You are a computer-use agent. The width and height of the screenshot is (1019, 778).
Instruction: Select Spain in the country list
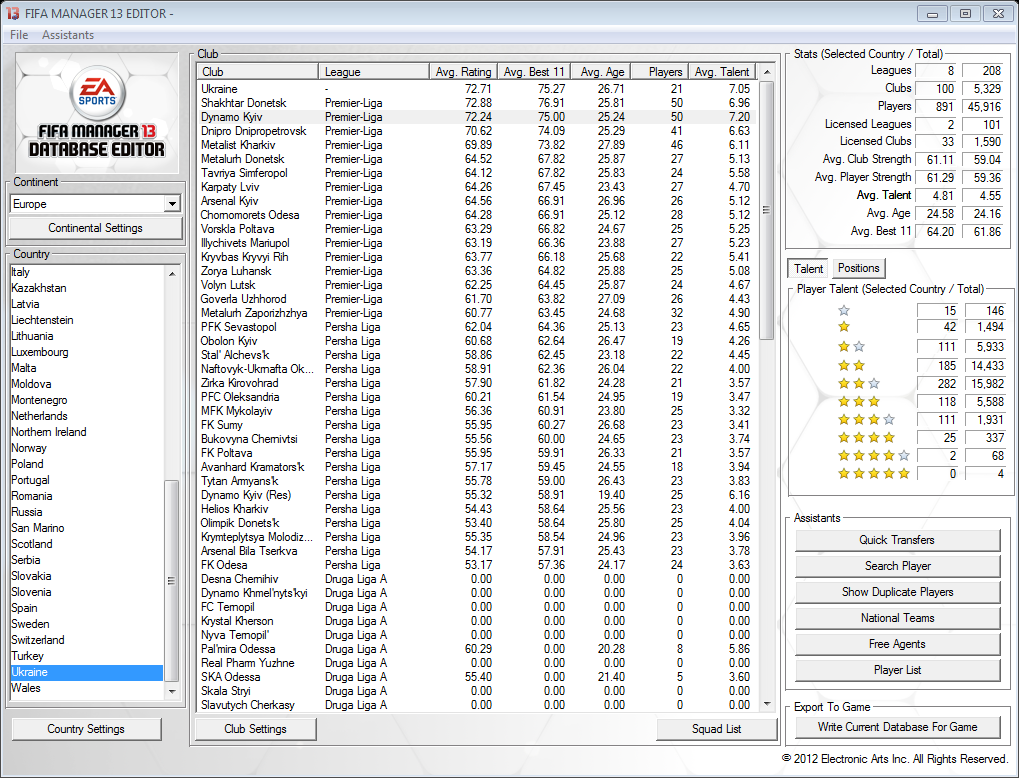pos(86,608)
